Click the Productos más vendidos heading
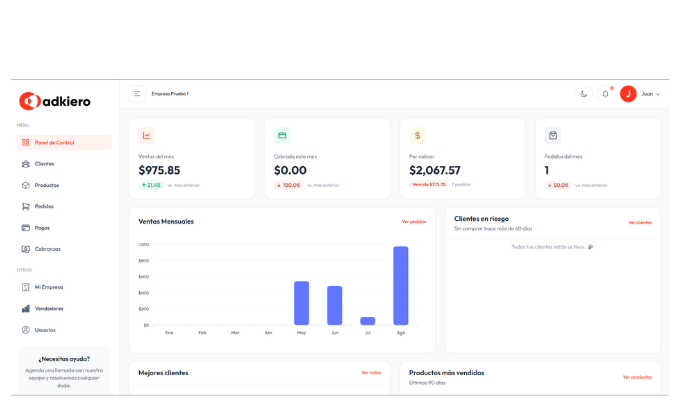The image size is (680, 400). [446, 373]
